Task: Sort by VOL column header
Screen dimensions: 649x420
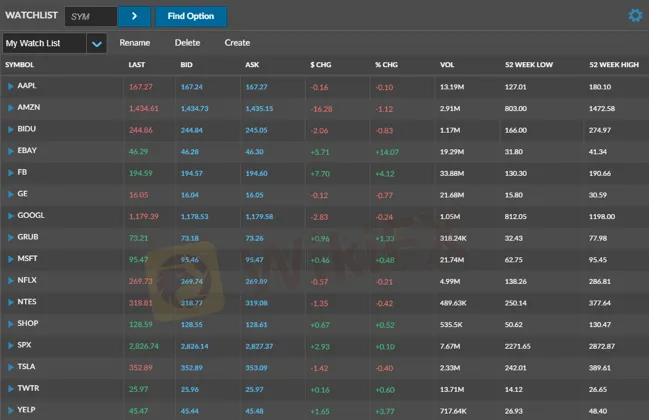Action: click(x=447, y=65)
